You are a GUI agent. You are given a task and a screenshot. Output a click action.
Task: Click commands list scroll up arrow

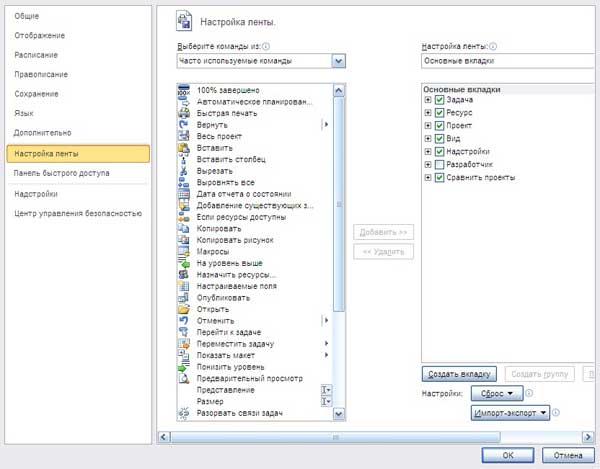click(339, 91)
